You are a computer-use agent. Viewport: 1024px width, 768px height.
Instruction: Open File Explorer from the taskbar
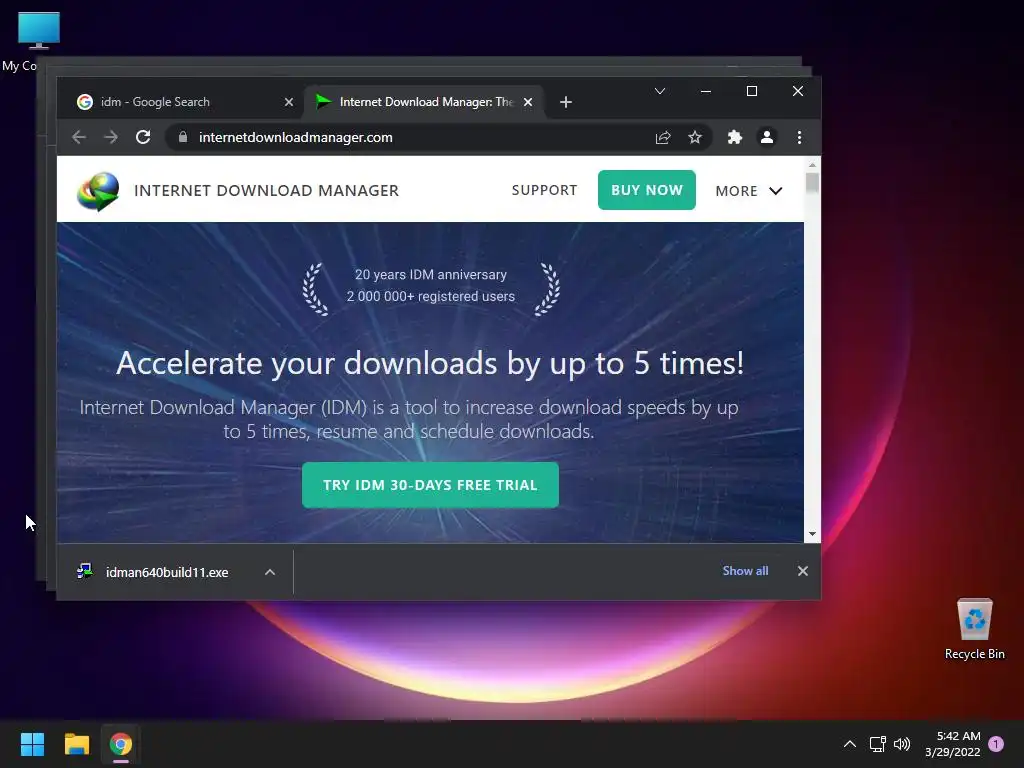tap(76, 744)
